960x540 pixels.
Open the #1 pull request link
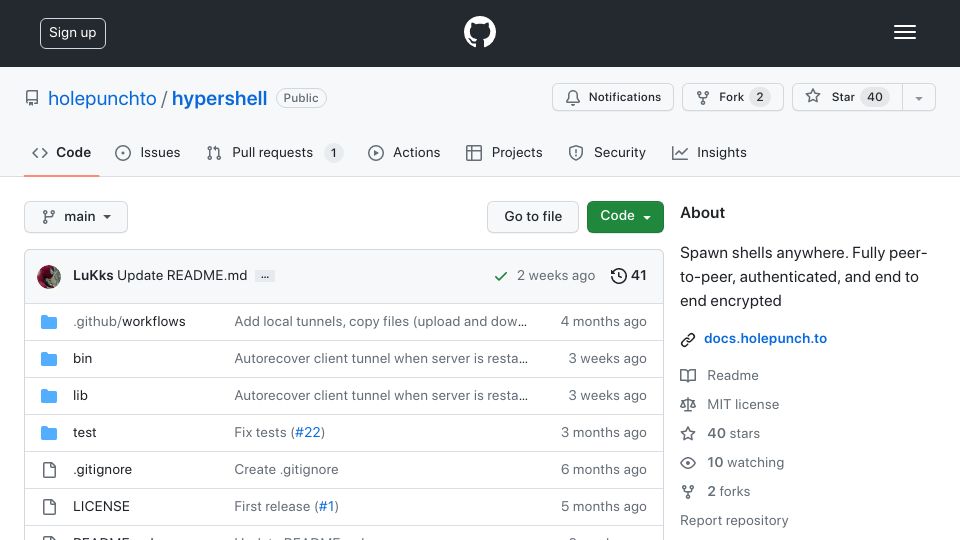(326, 506)
